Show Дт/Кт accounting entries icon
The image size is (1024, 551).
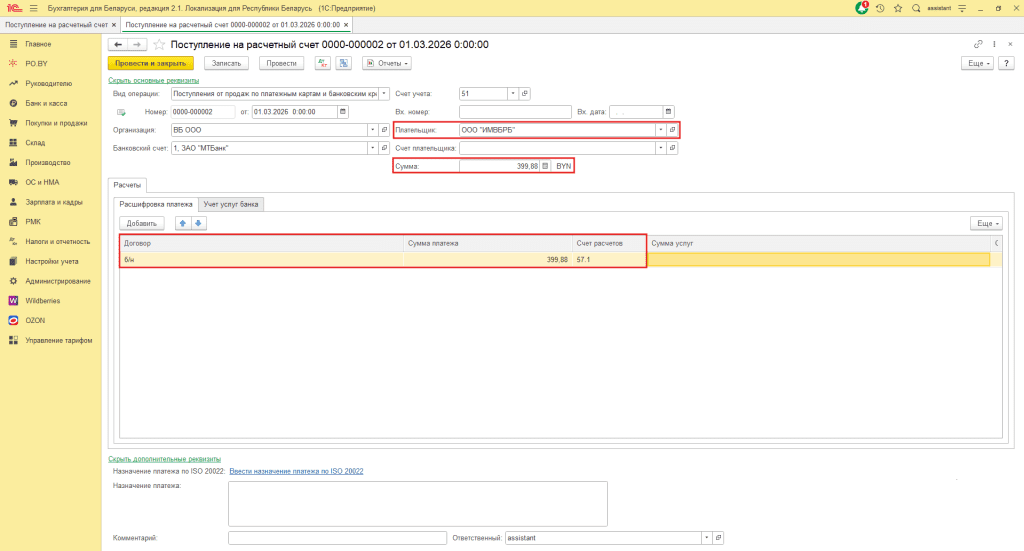tap(322, 63)
